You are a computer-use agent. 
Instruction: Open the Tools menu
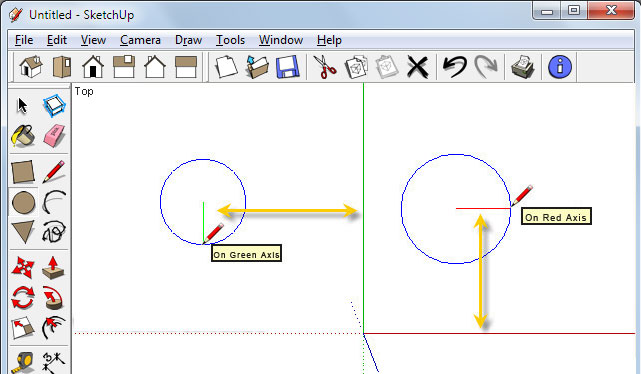(x=231, y=40)
